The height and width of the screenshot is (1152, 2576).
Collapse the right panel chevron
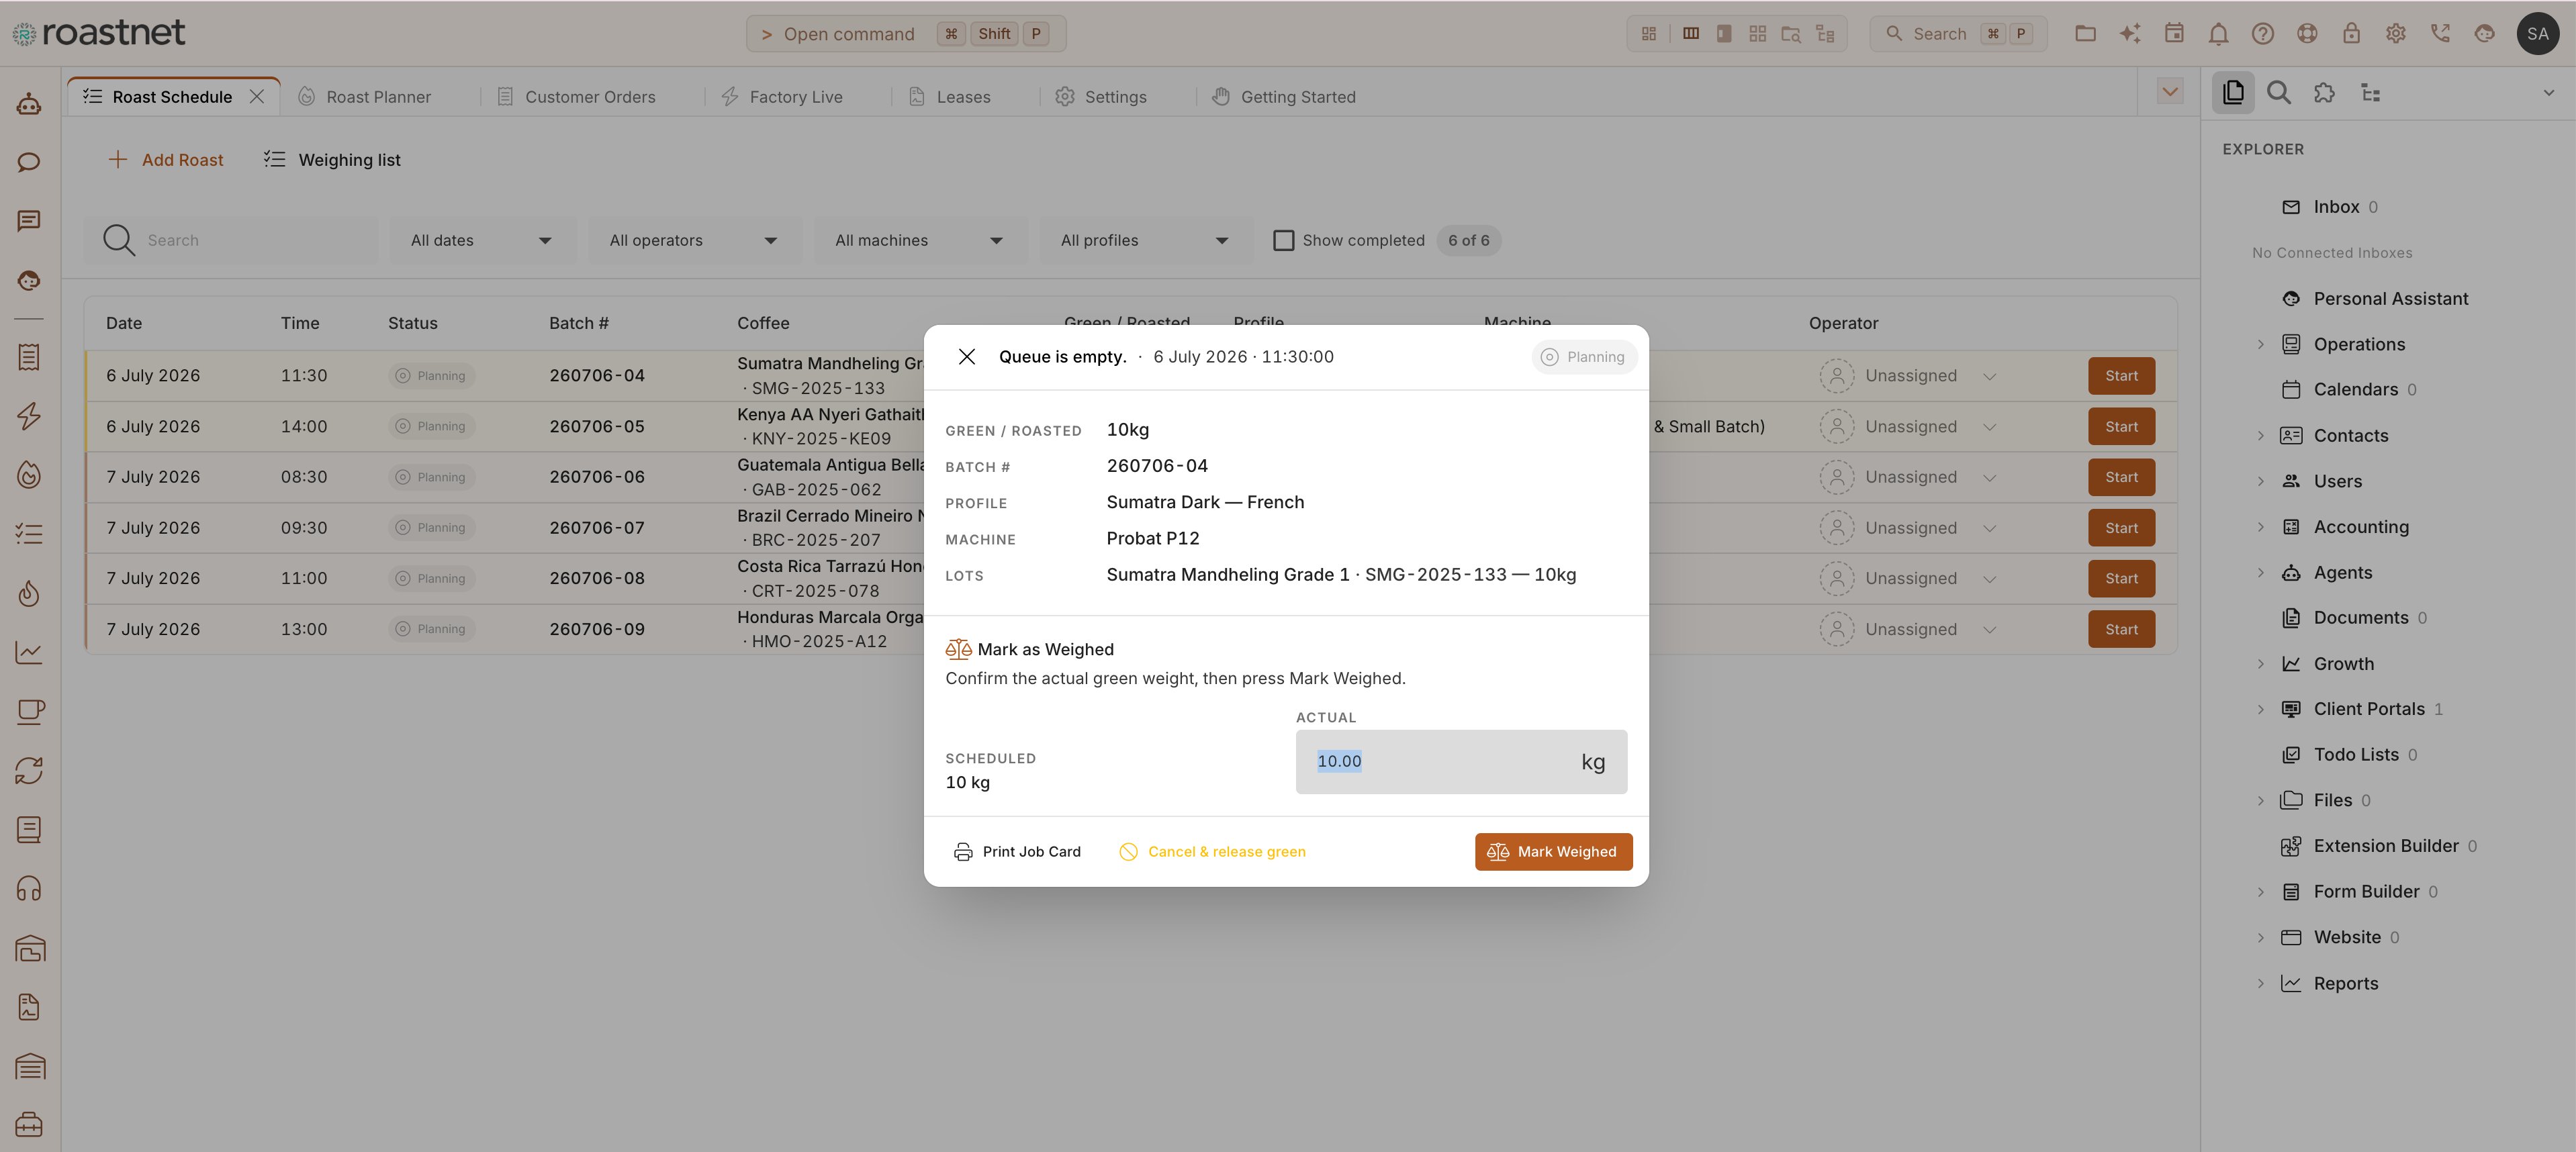tap(2548, 93)
